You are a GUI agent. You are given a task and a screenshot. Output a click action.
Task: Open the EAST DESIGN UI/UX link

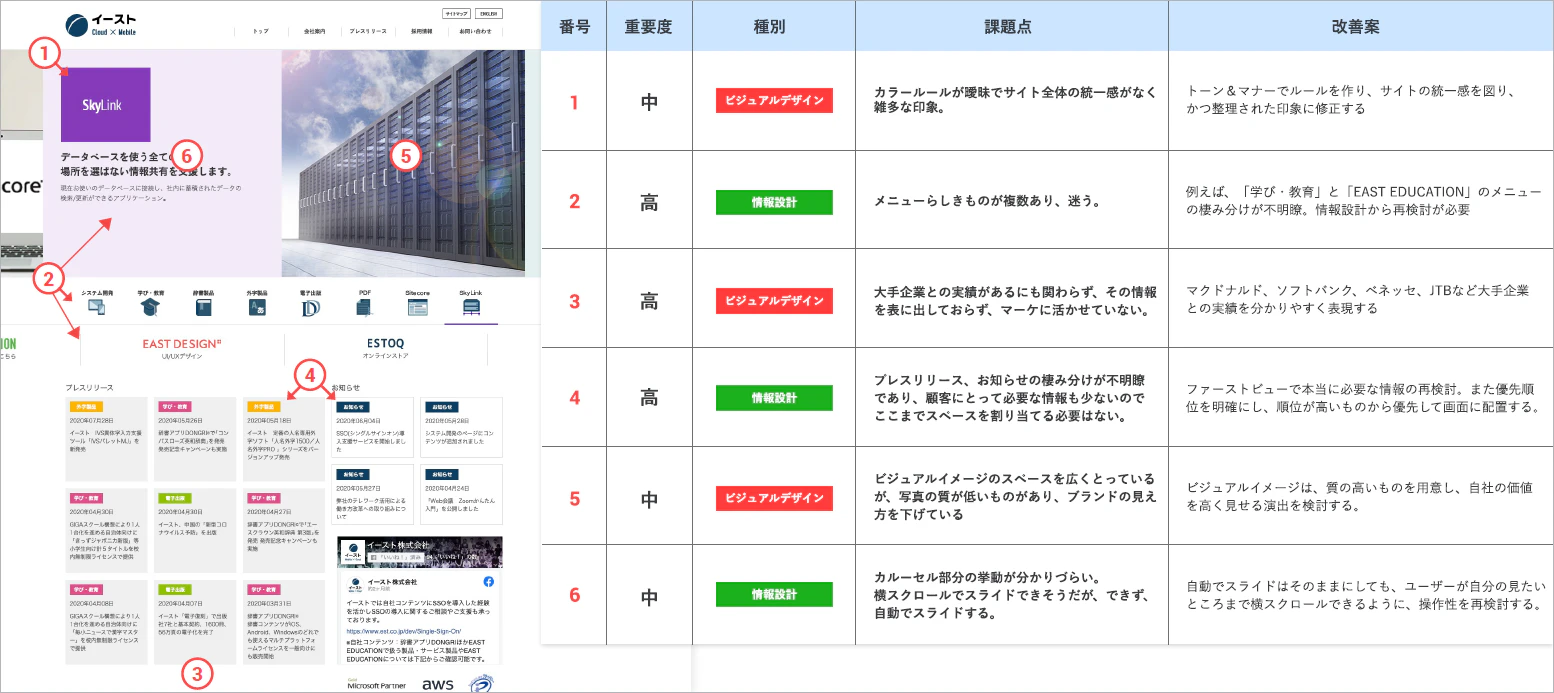[182, 348]
